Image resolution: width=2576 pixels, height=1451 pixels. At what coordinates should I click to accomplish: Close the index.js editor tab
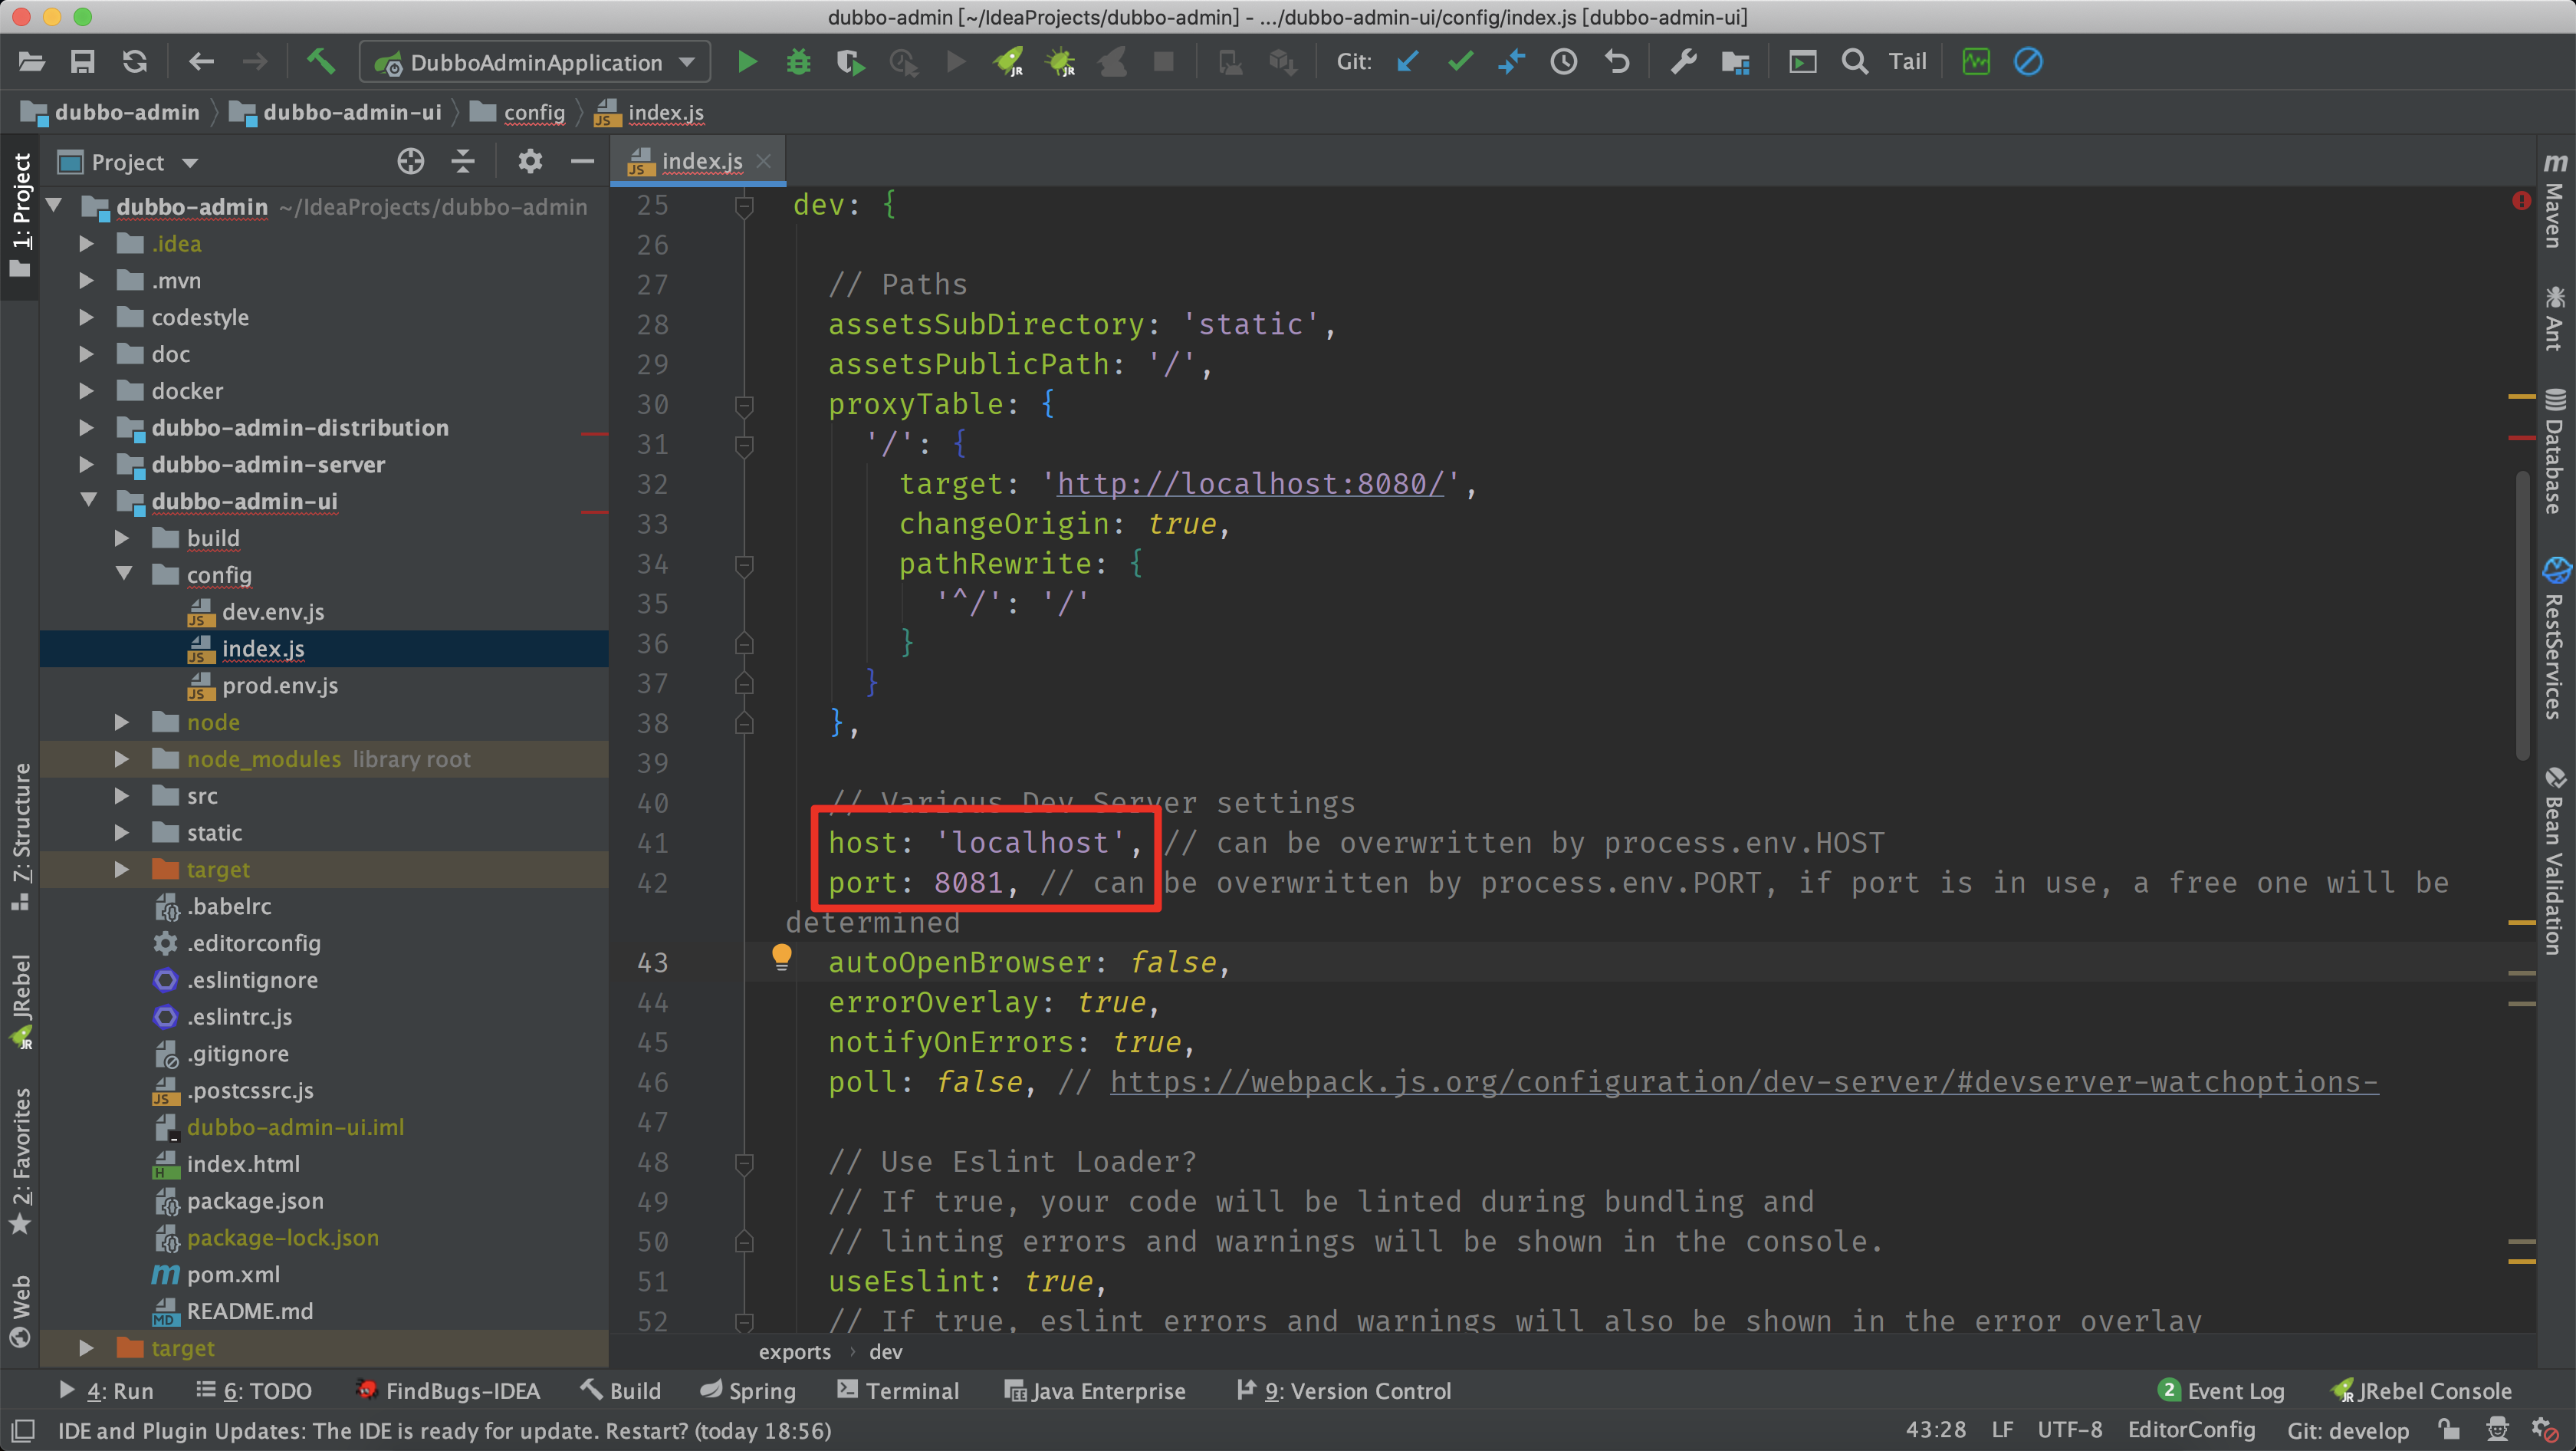[x=764, y=161]
